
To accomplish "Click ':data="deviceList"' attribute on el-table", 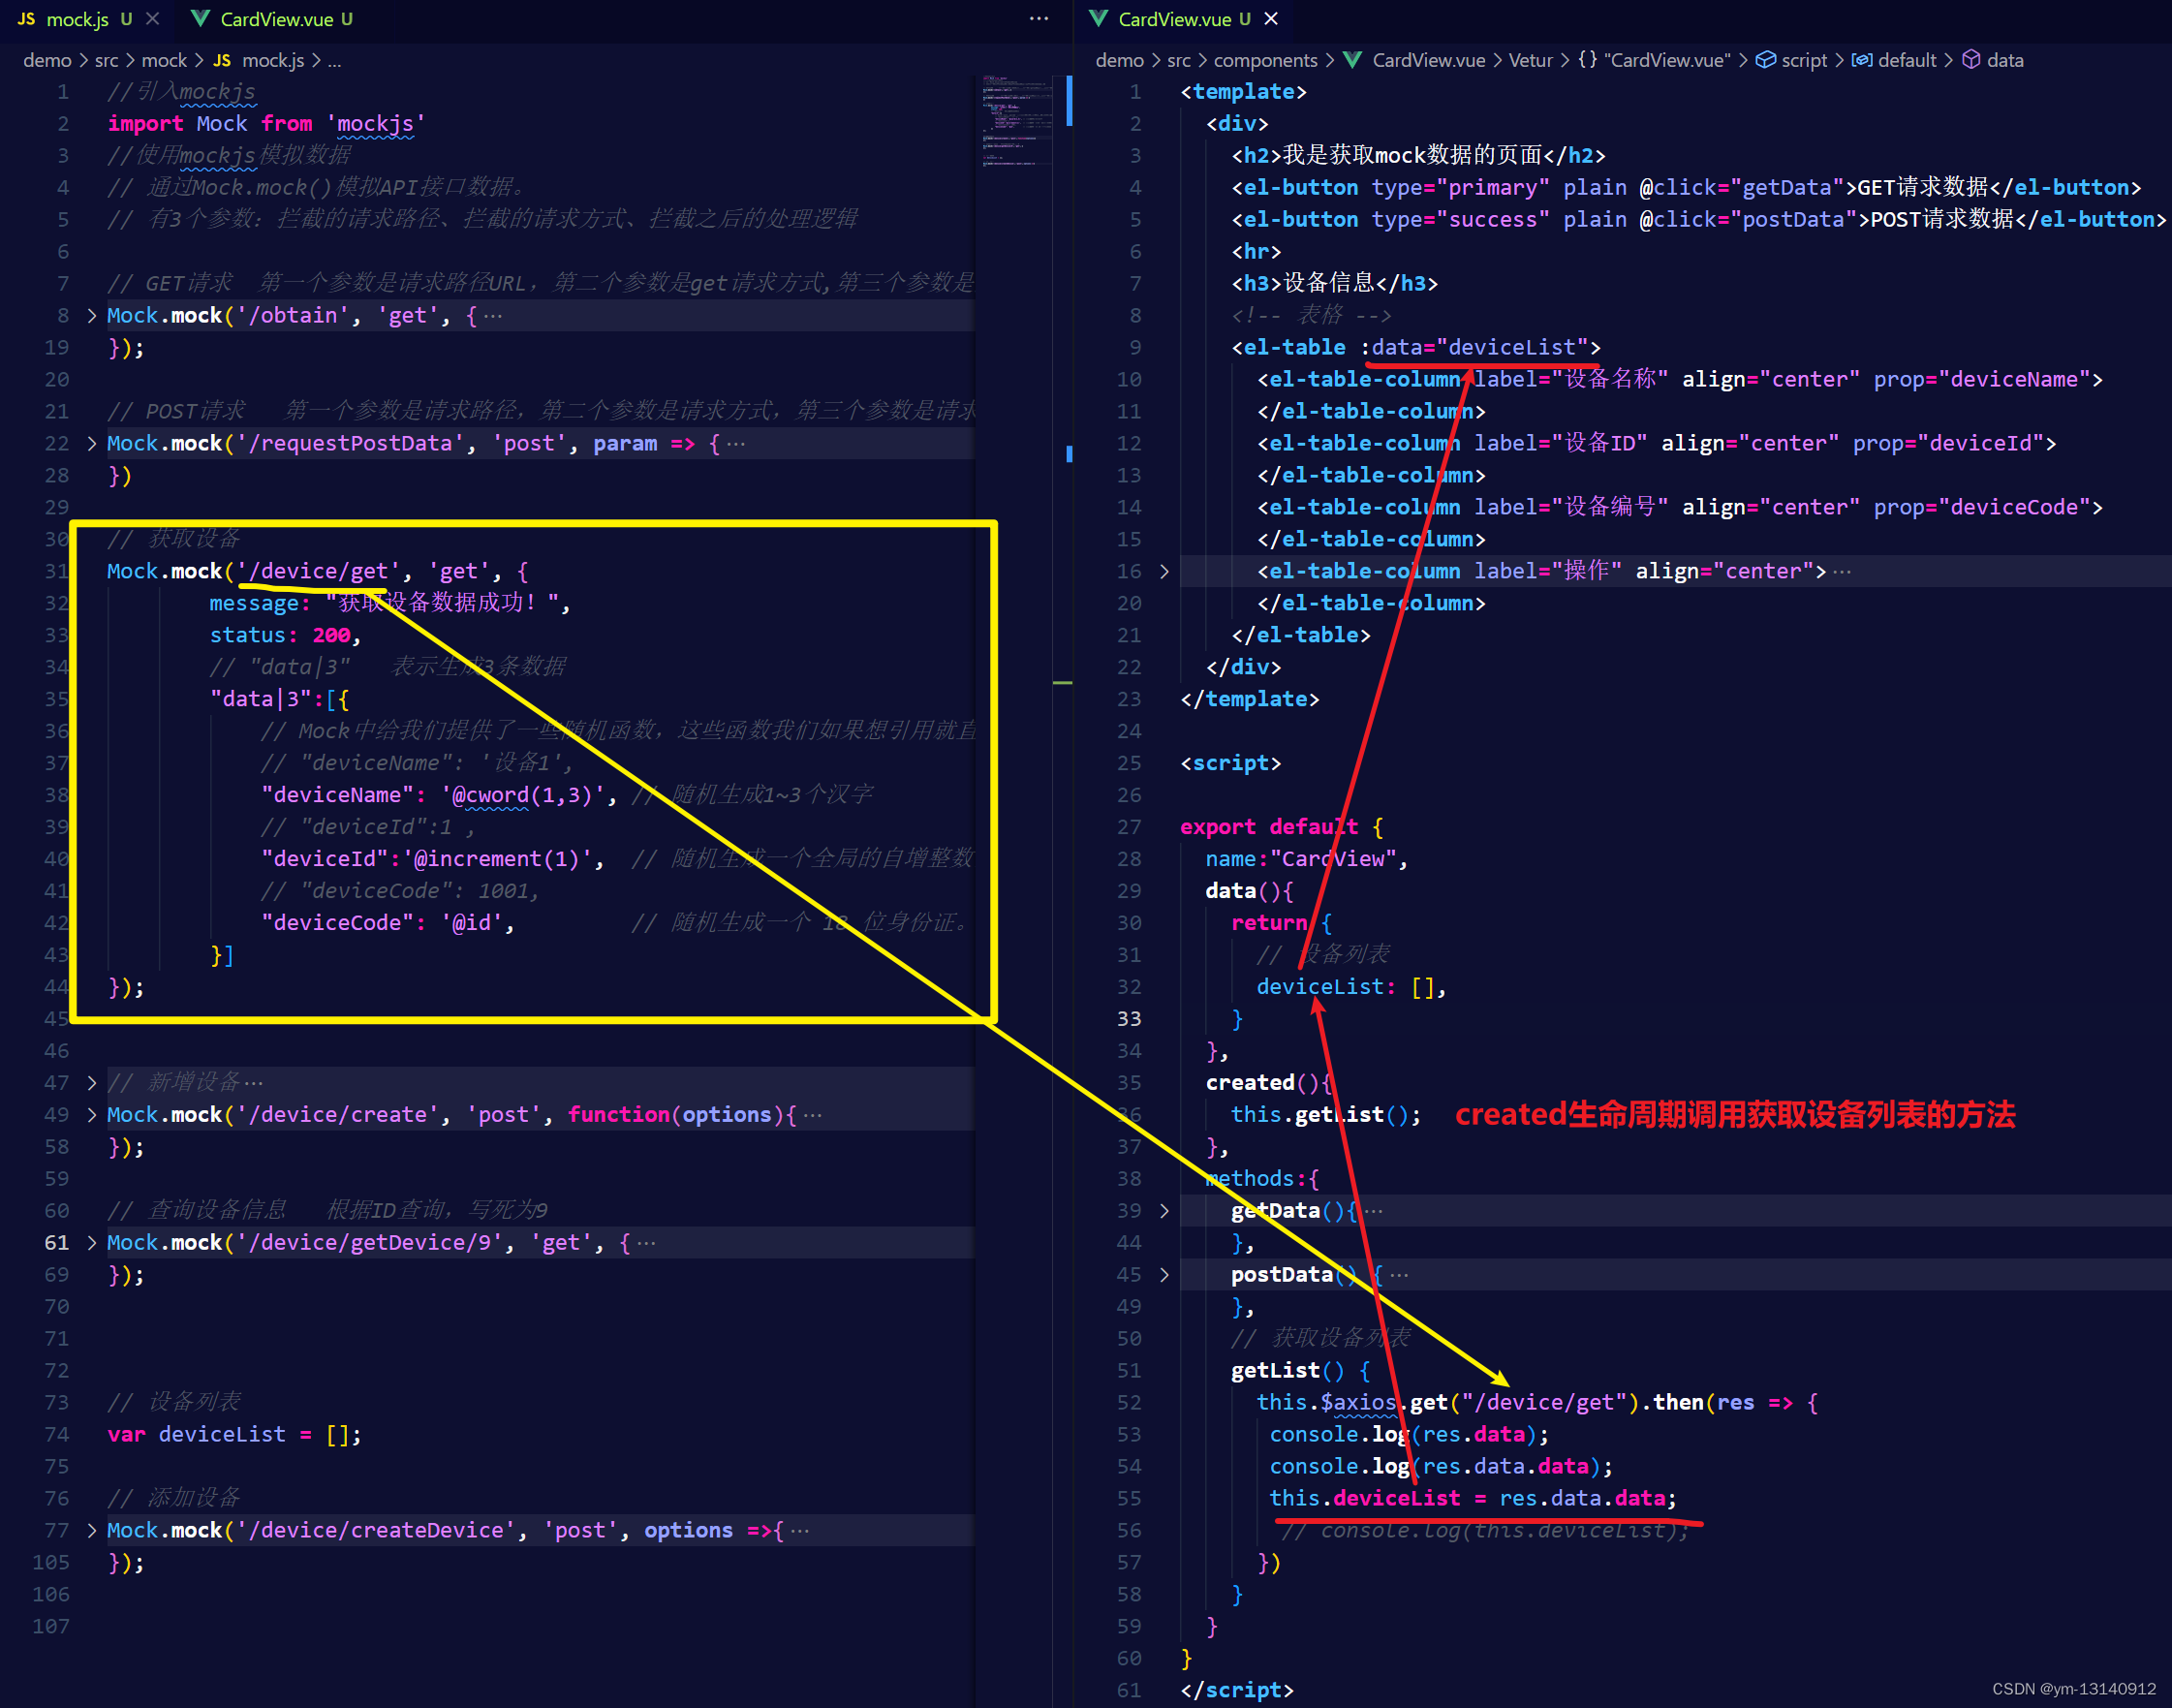I will (1474, 348).
